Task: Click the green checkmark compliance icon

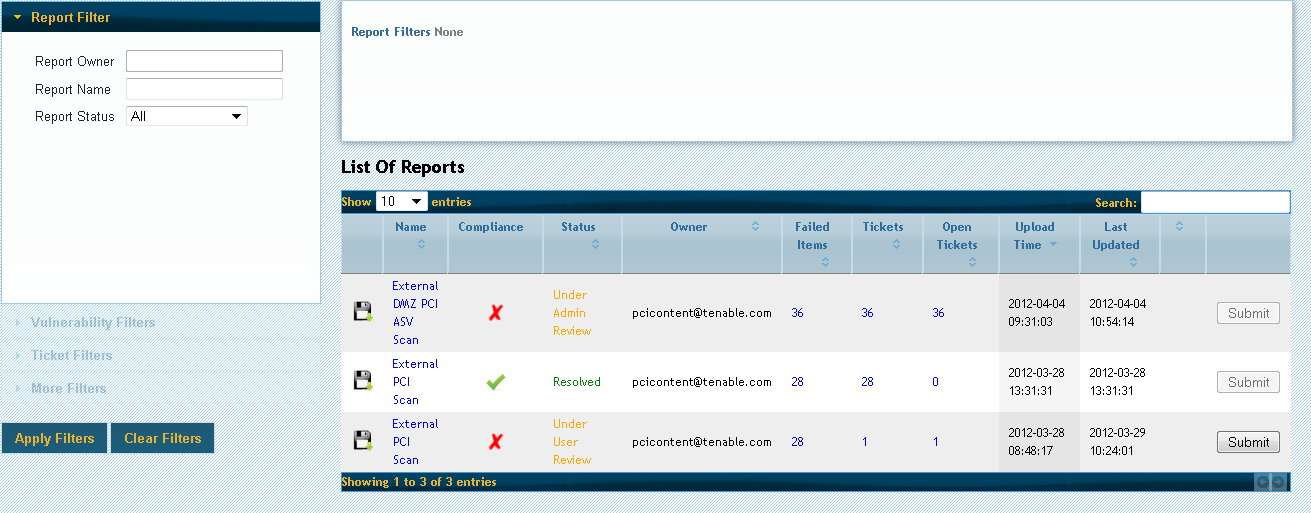Action: (495, 382)
